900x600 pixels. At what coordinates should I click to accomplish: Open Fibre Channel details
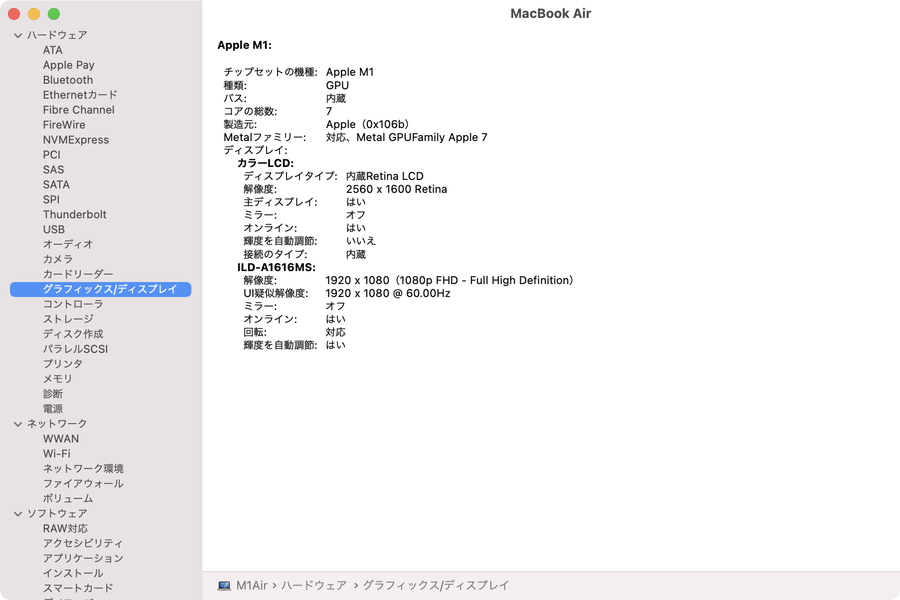(79, 110)
